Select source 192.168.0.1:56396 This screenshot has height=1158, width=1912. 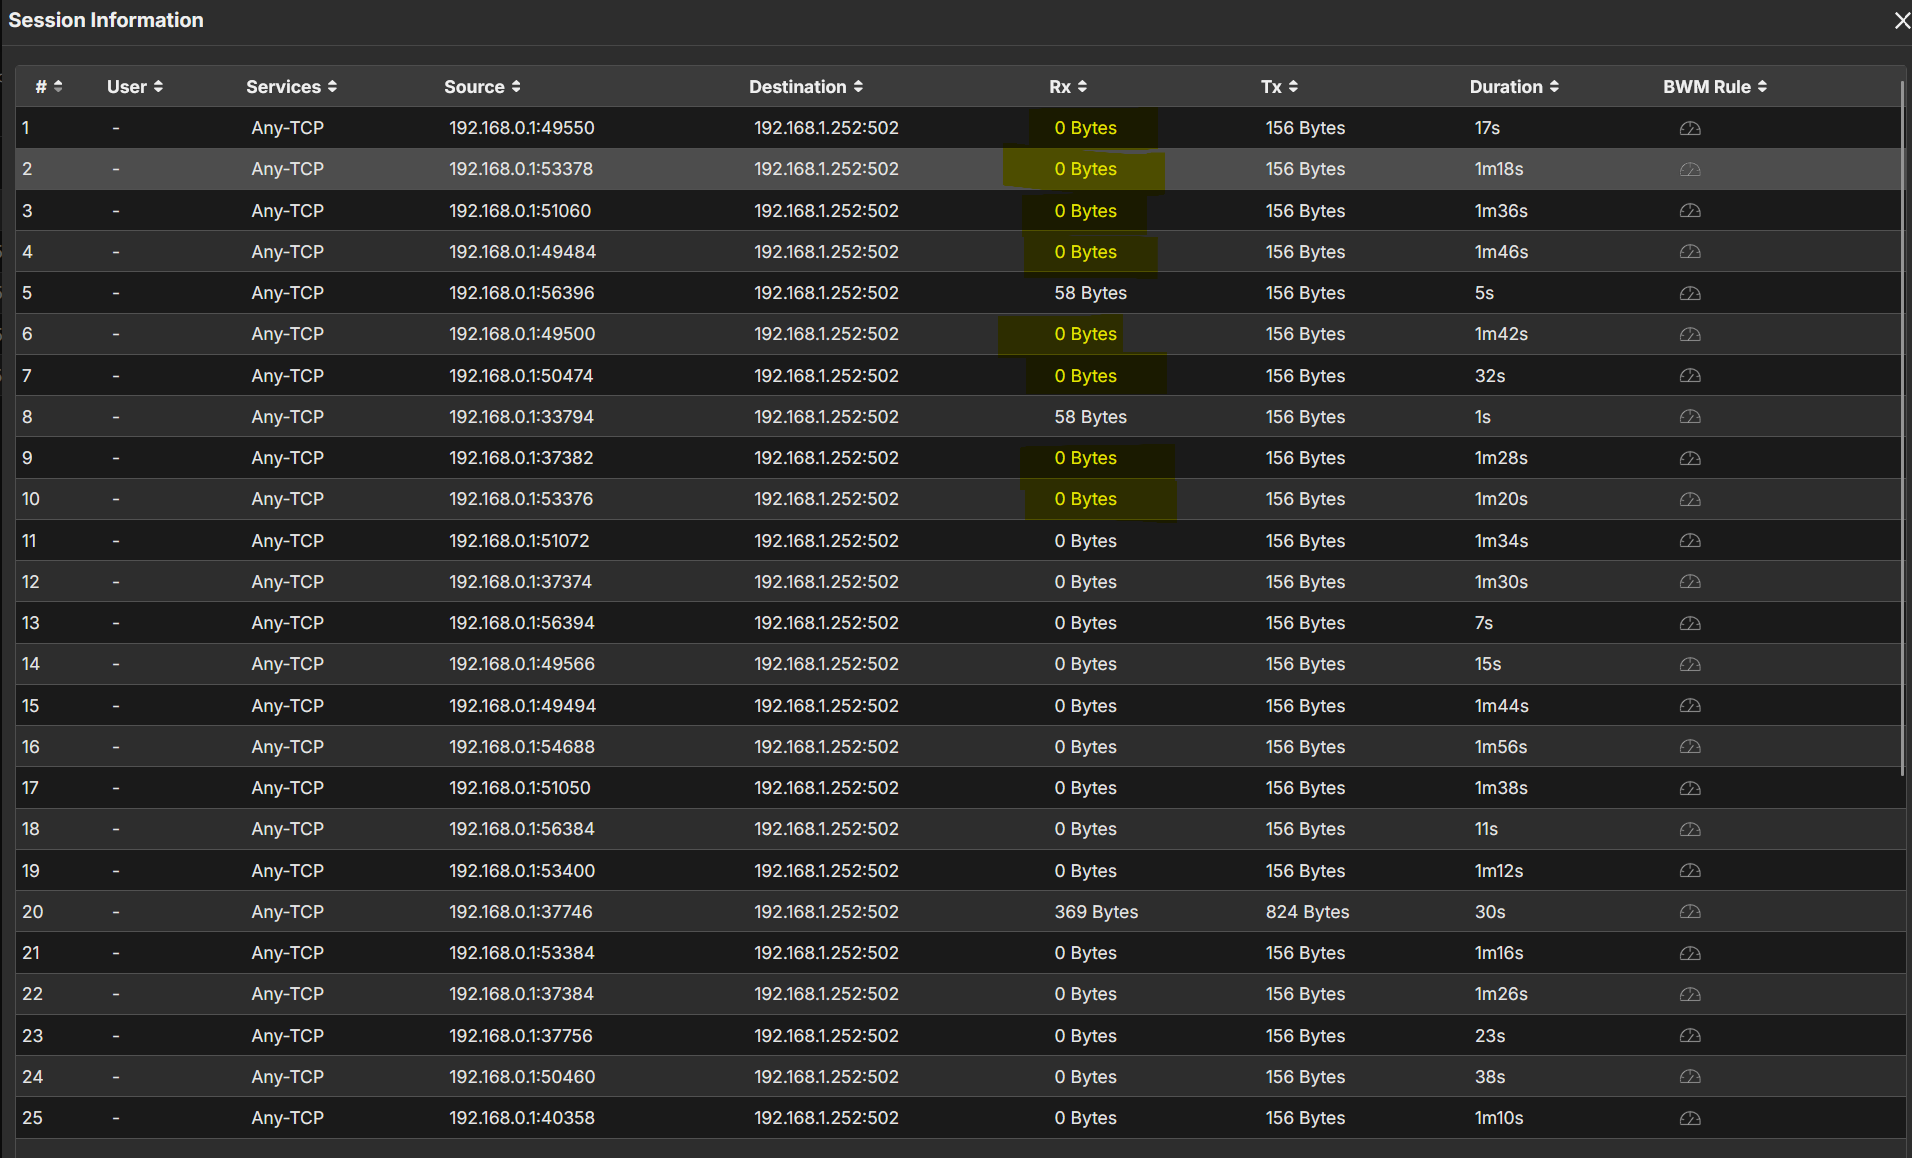522,293
